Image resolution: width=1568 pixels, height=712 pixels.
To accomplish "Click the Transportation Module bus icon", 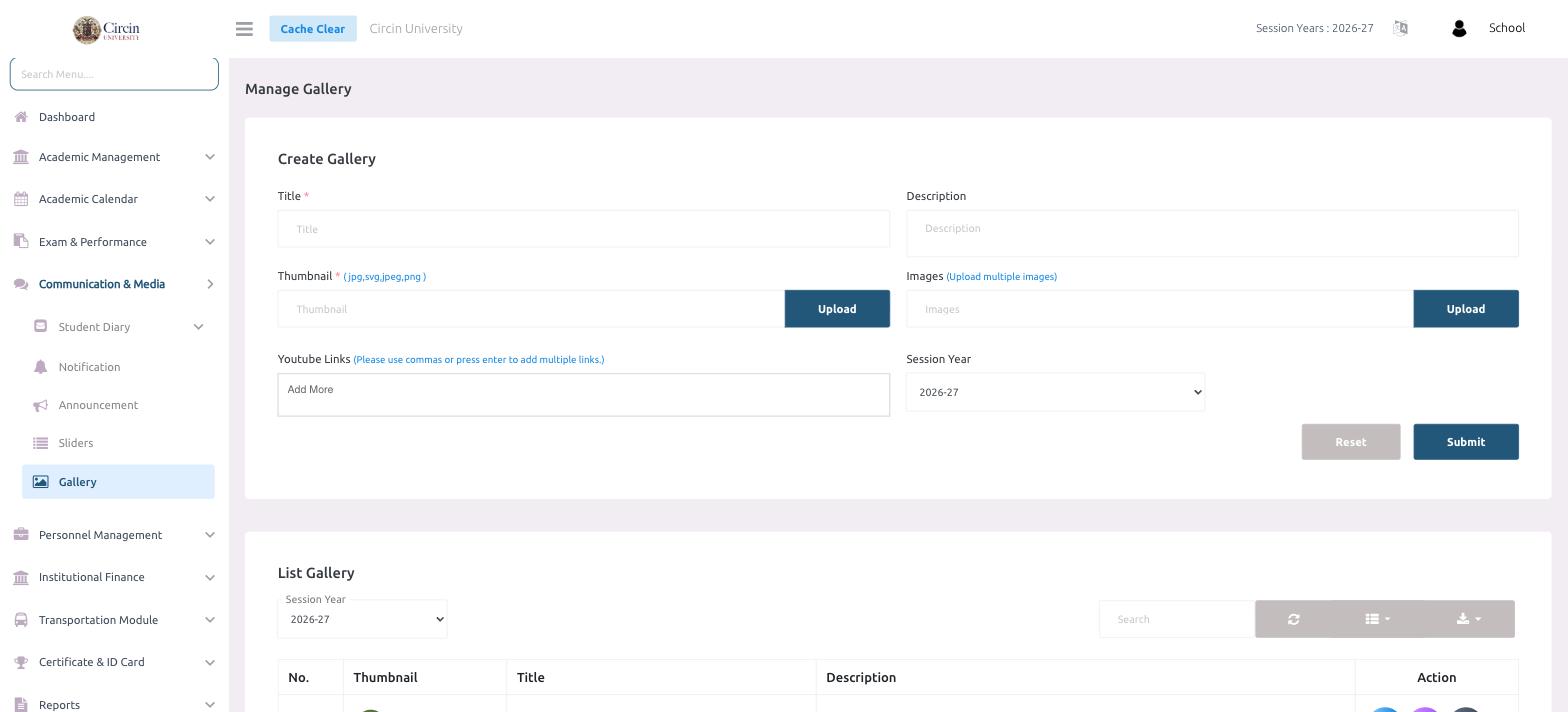I will [x=21, y=620].
